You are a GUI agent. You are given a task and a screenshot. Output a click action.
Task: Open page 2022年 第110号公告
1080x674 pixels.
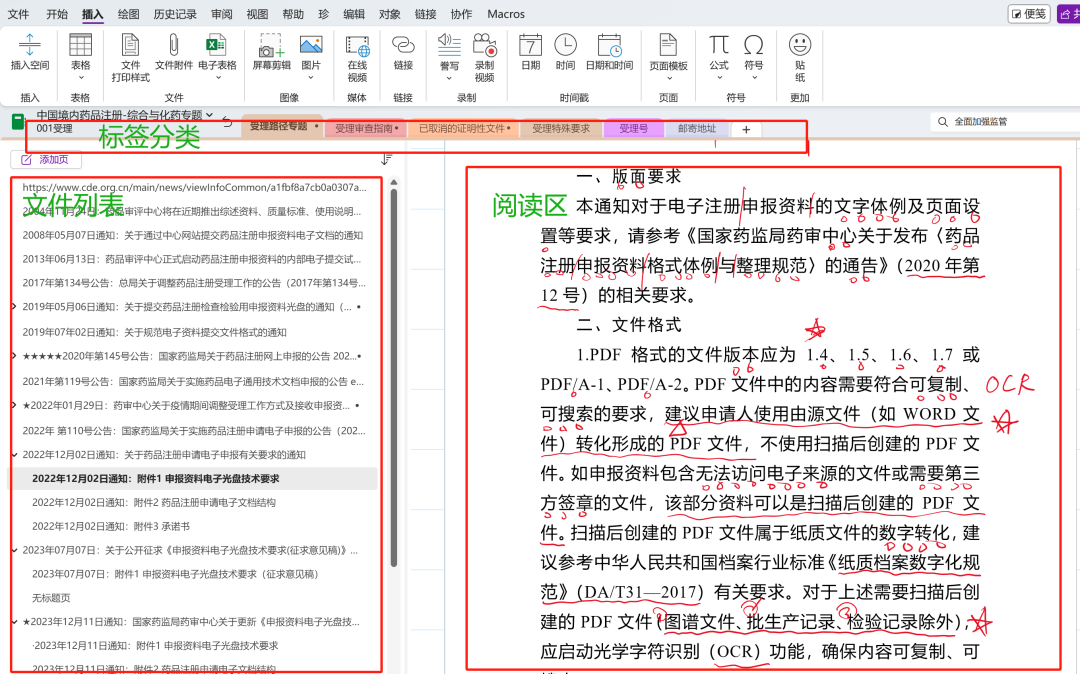(195, 430)
